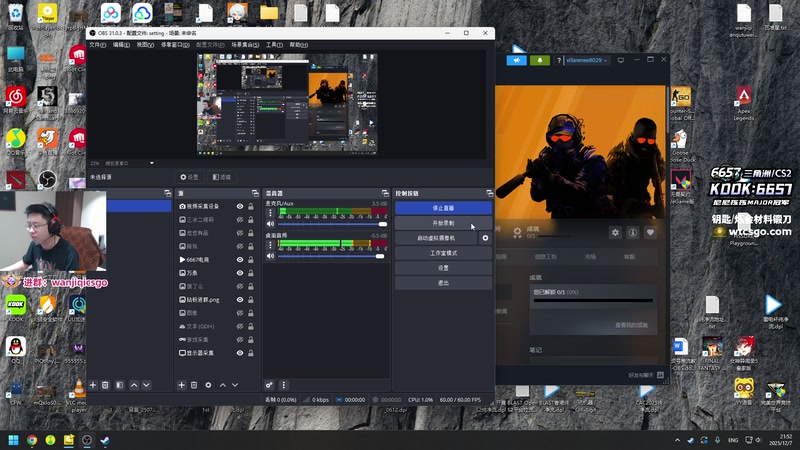The height and width of the screenshot is (450, 800).
Task: Move source up in the sources list
Action: 223,385
